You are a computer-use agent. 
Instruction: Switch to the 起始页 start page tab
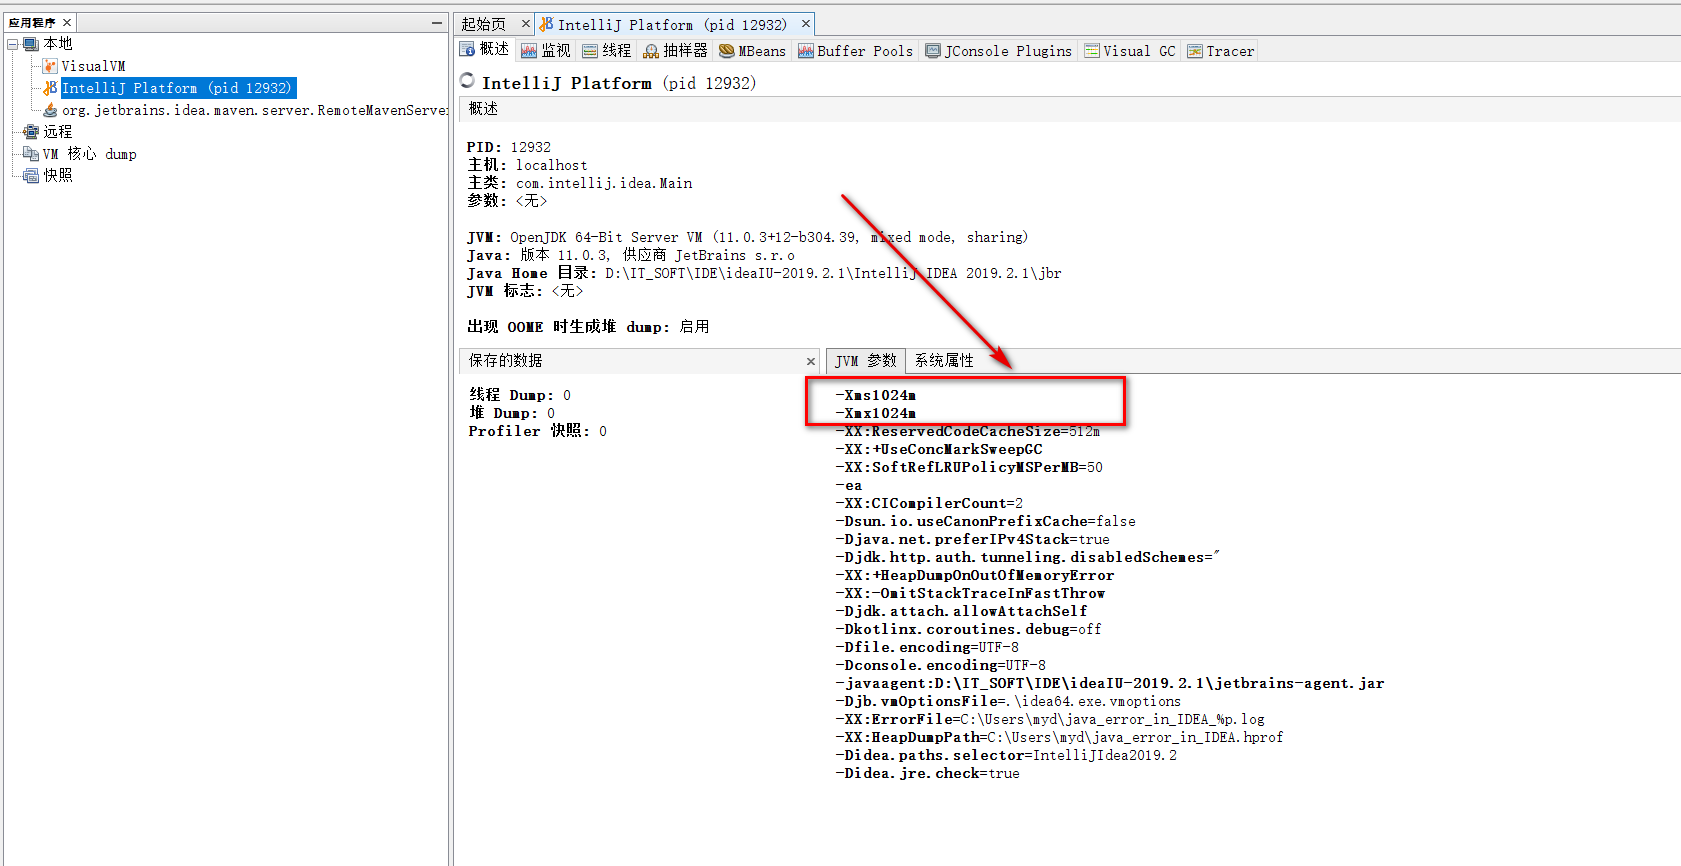(484, 24)
